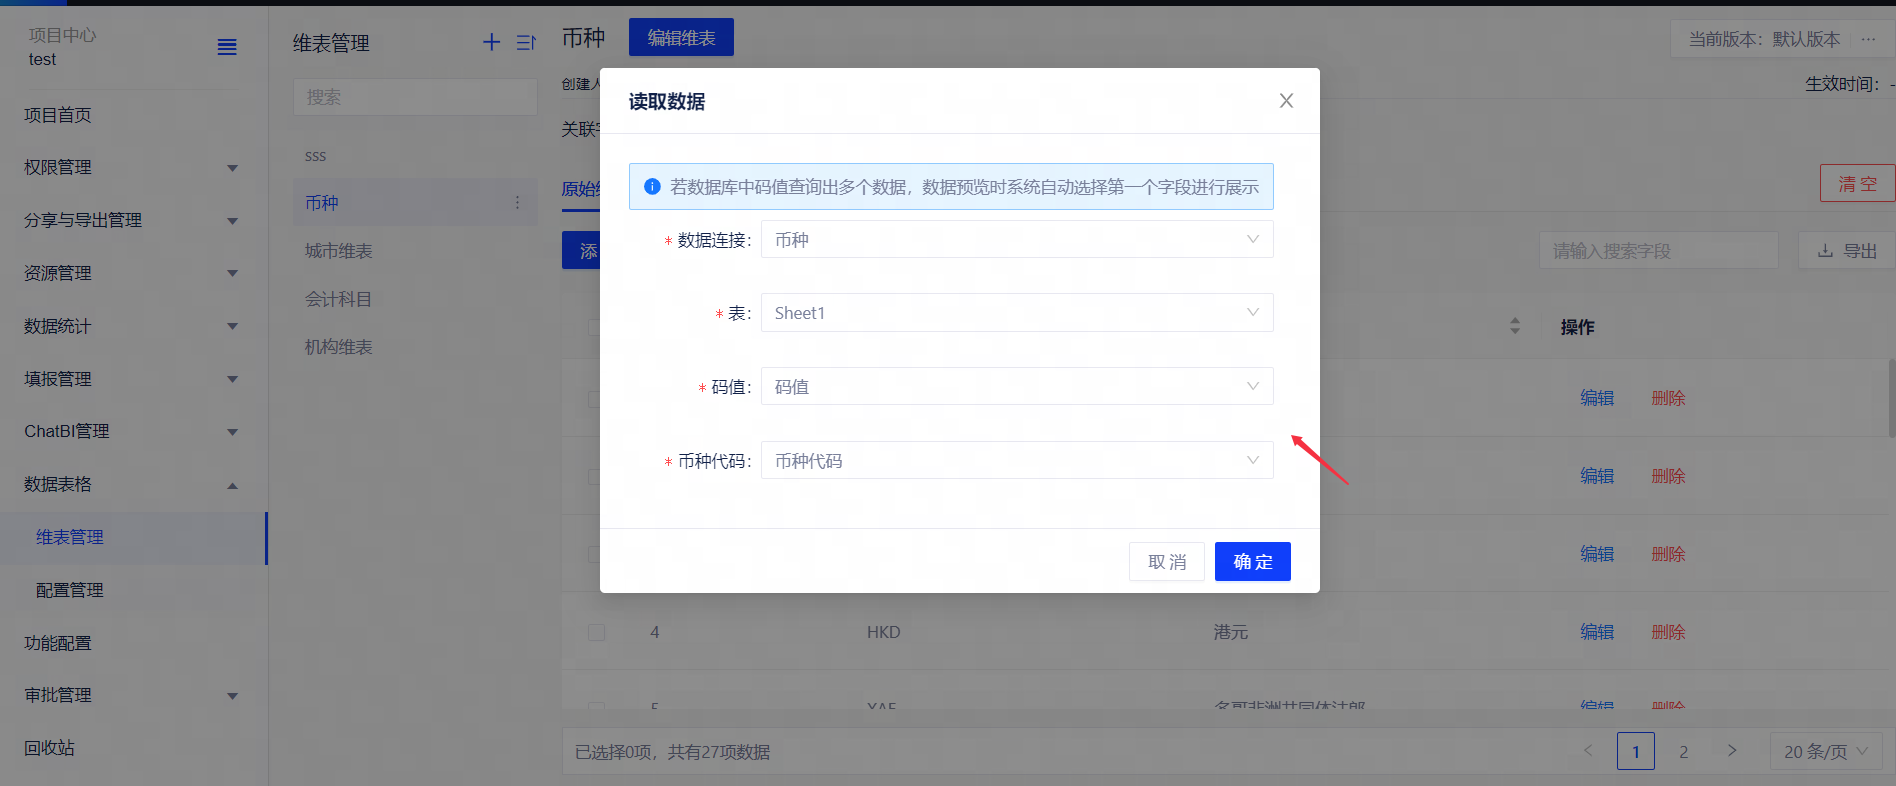Click the collapse list icon beside 维表管理
This screenshot has width=1896, height=786.
click(525, 42)
